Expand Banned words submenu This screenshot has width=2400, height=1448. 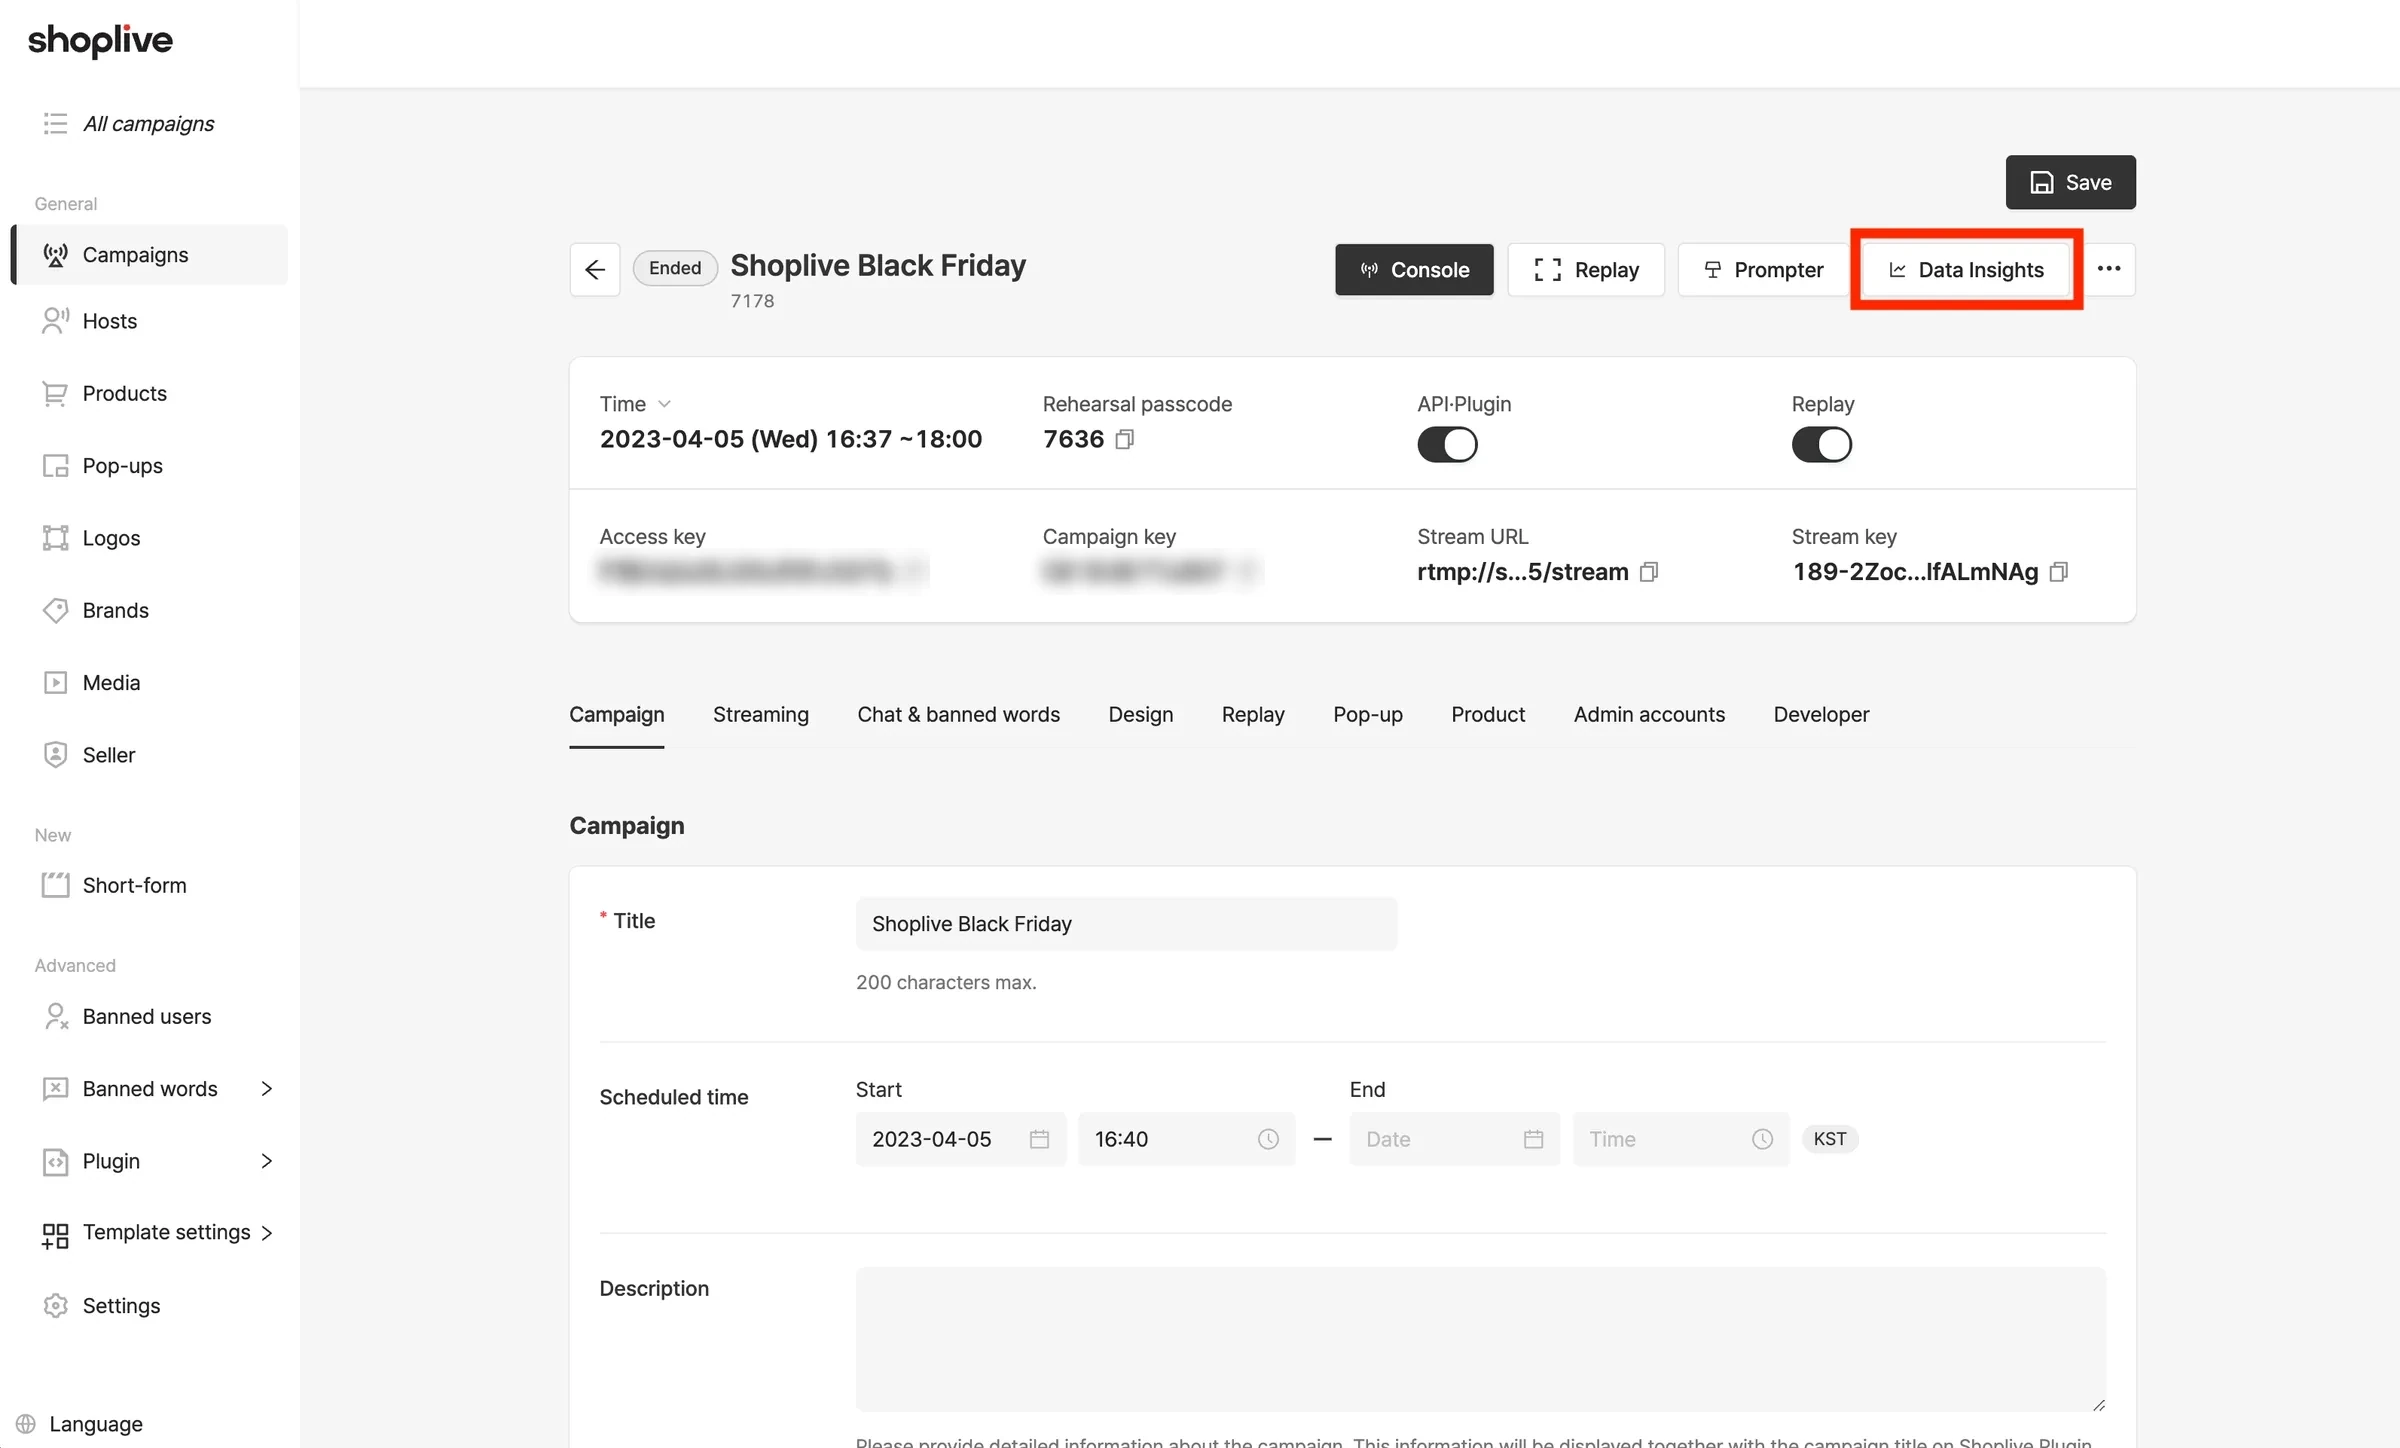(x=266, y=1089)
